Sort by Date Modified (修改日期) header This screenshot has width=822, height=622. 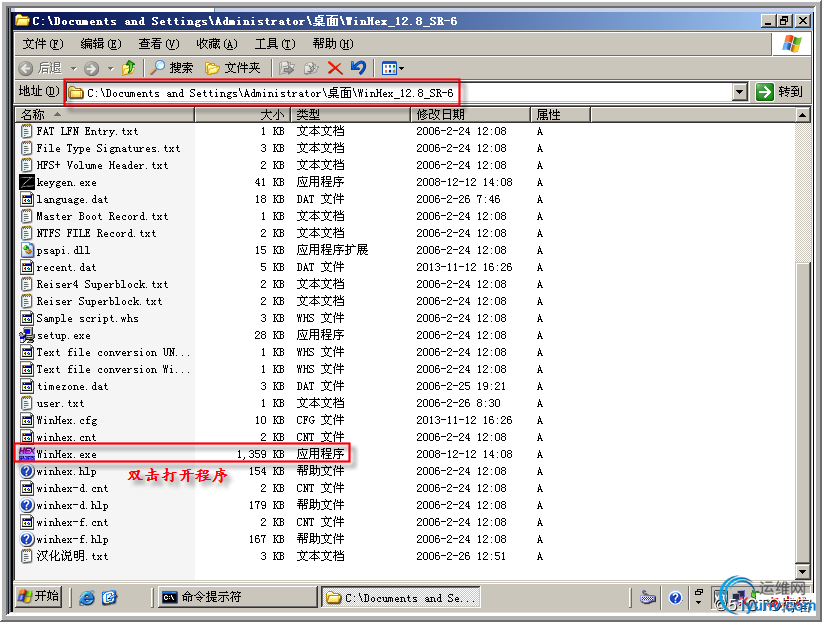point(471,114)
